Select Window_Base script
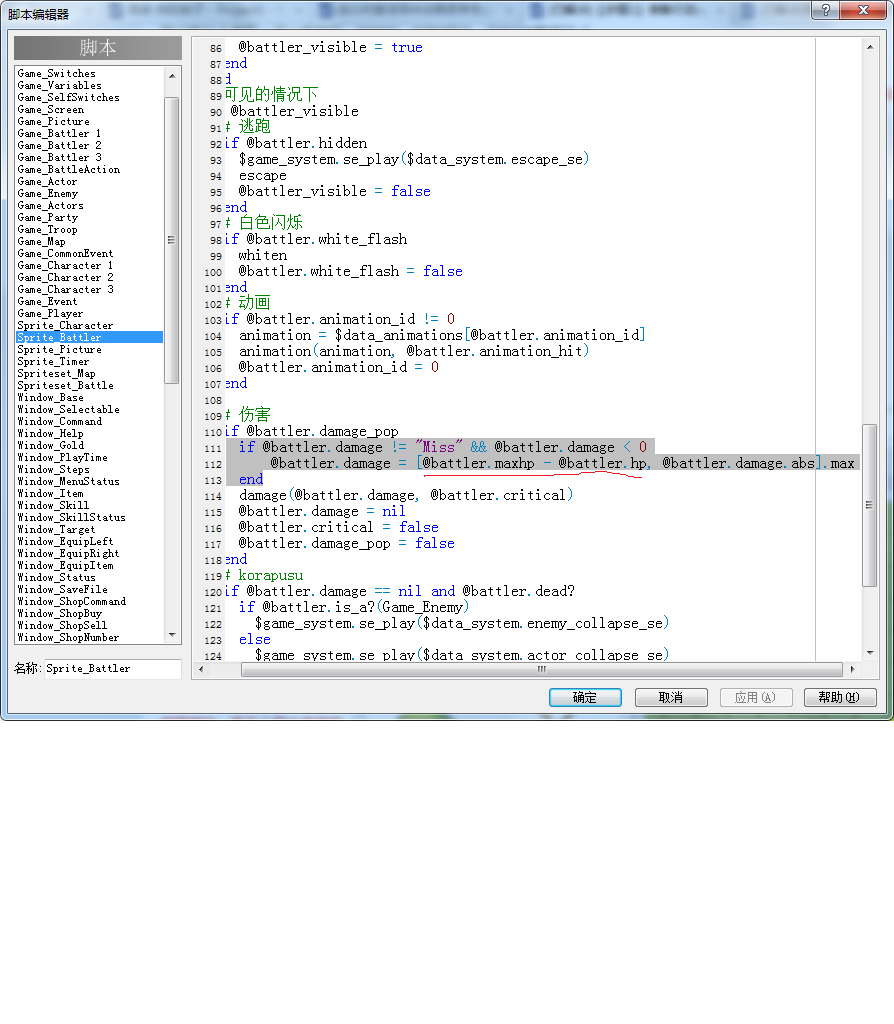 (x=51, y=398)
